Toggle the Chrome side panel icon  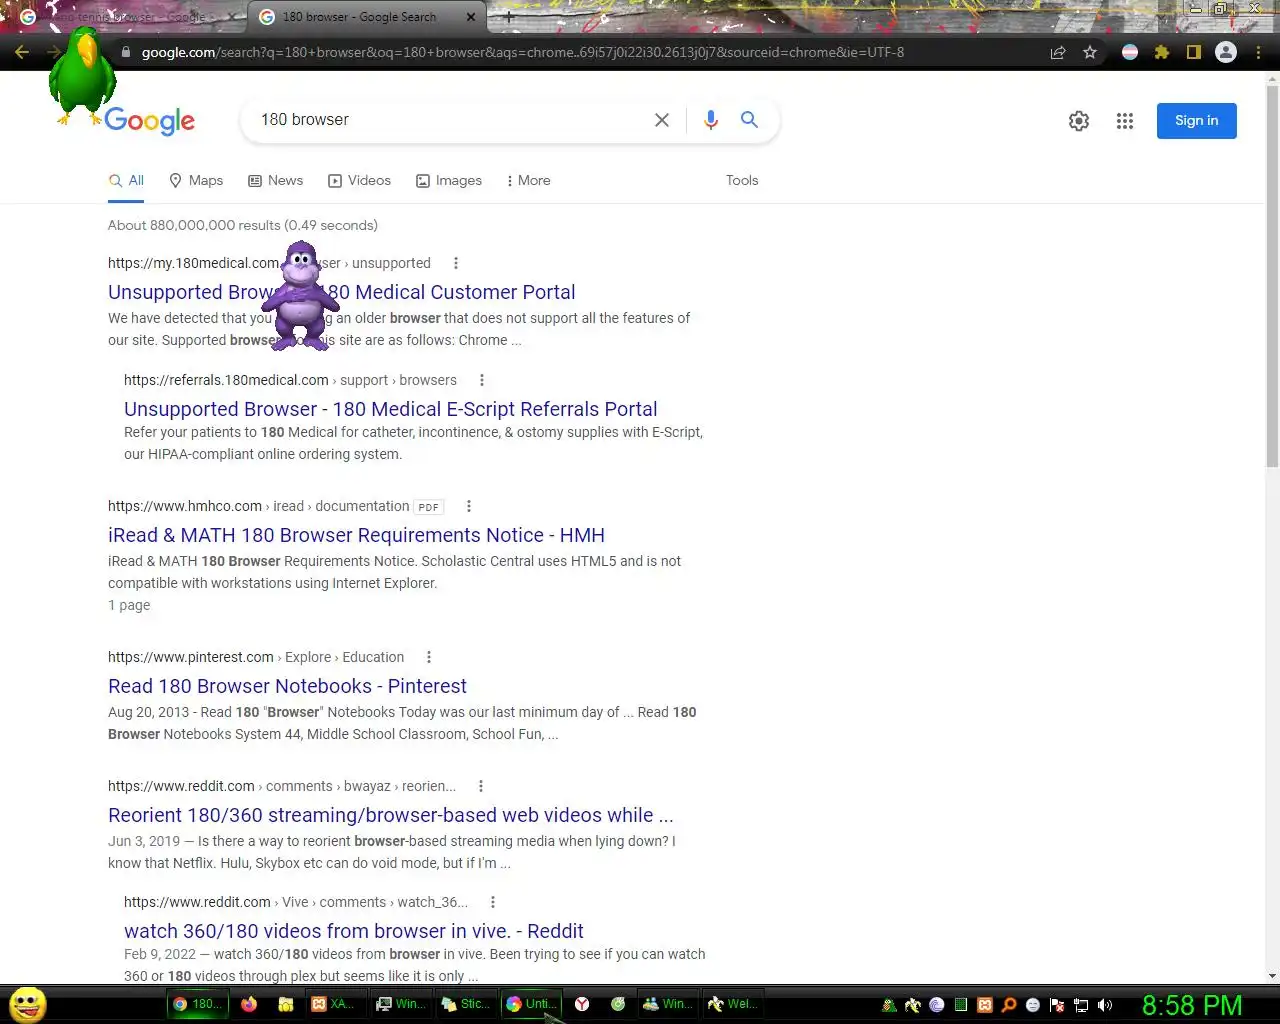click(1193, 52)
